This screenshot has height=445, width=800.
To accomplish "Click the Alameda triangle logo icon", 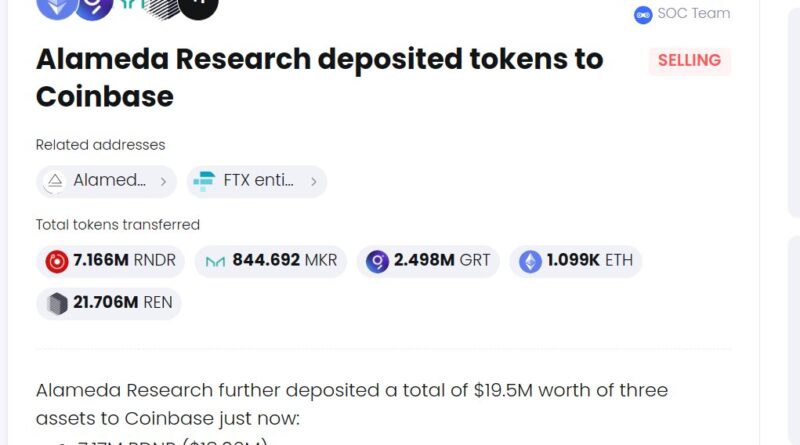I will [x=55, y=181].
